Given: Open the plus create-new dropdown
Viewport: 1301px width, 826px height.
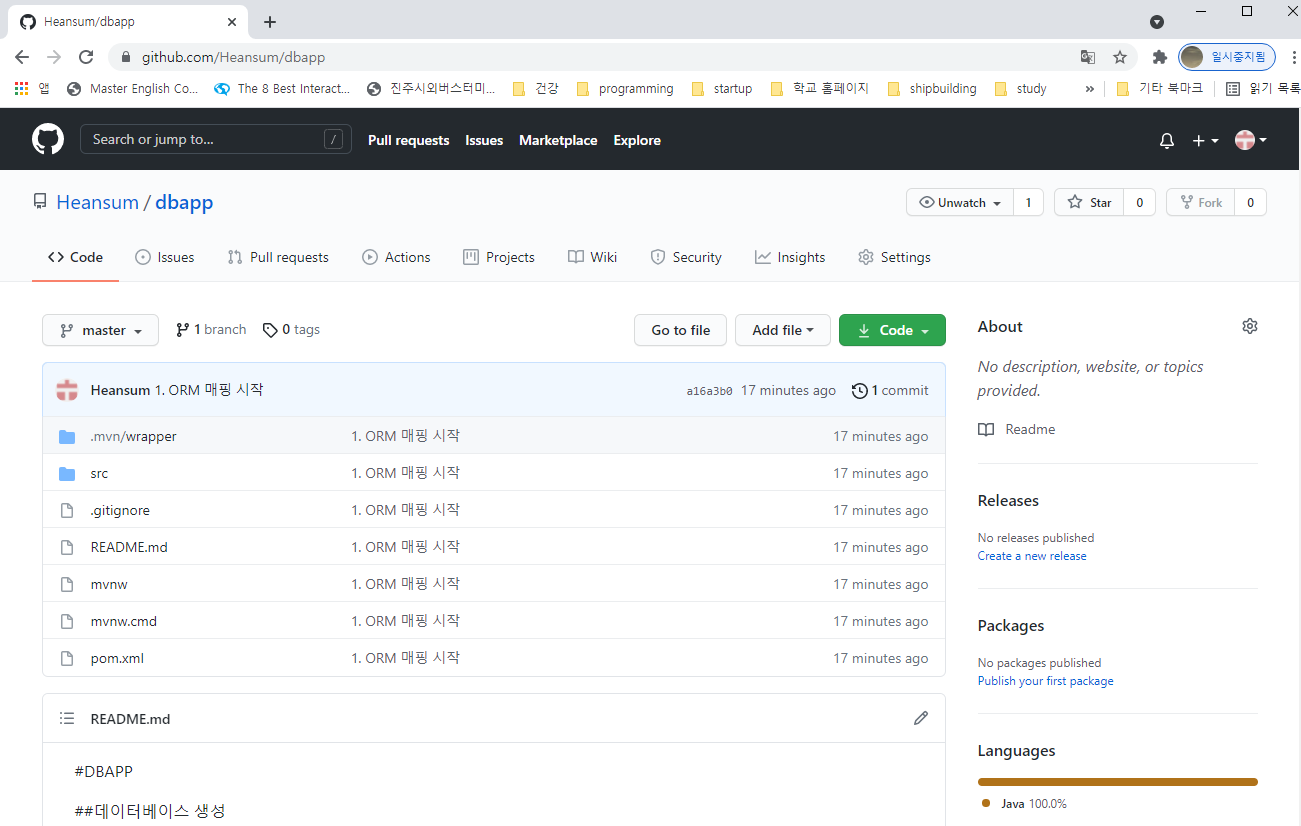Looking at the screenshot, I should [x=1205, y=141].
